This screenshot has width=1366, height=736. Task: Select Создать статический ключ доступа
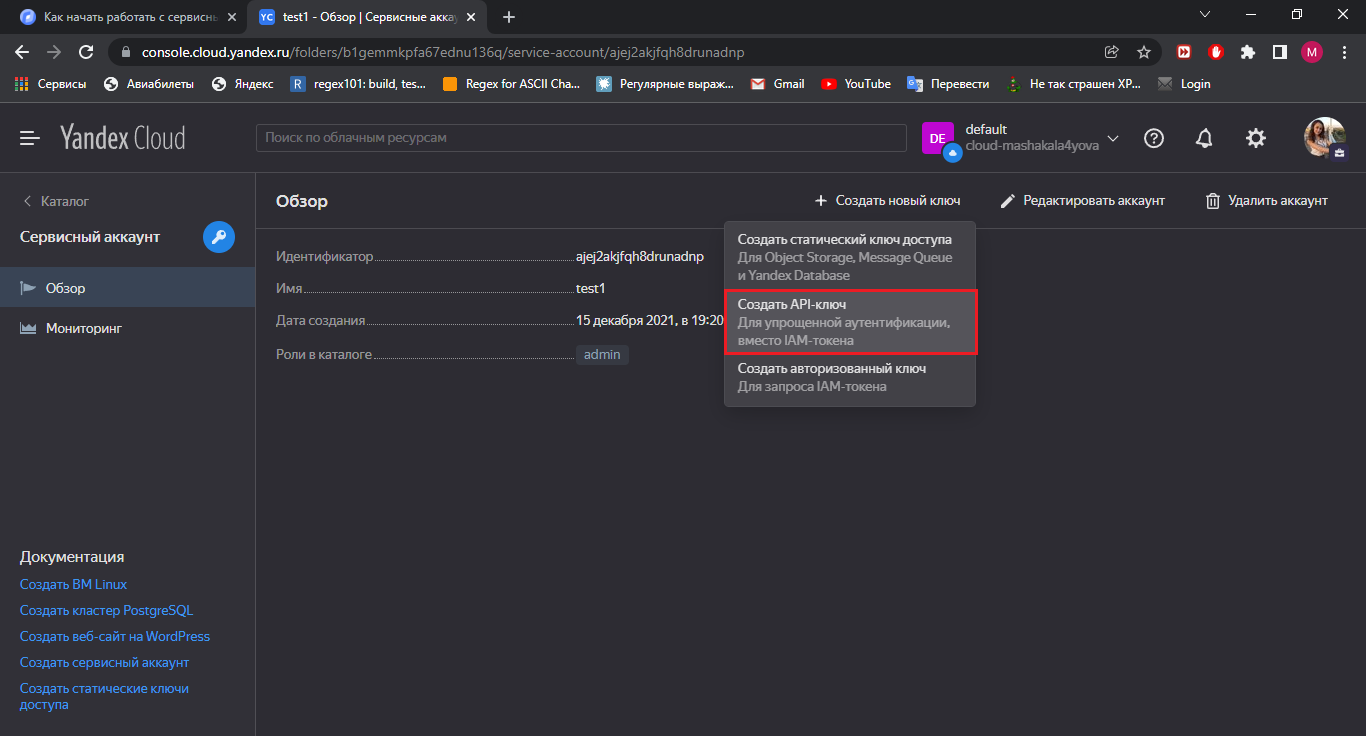850,257
